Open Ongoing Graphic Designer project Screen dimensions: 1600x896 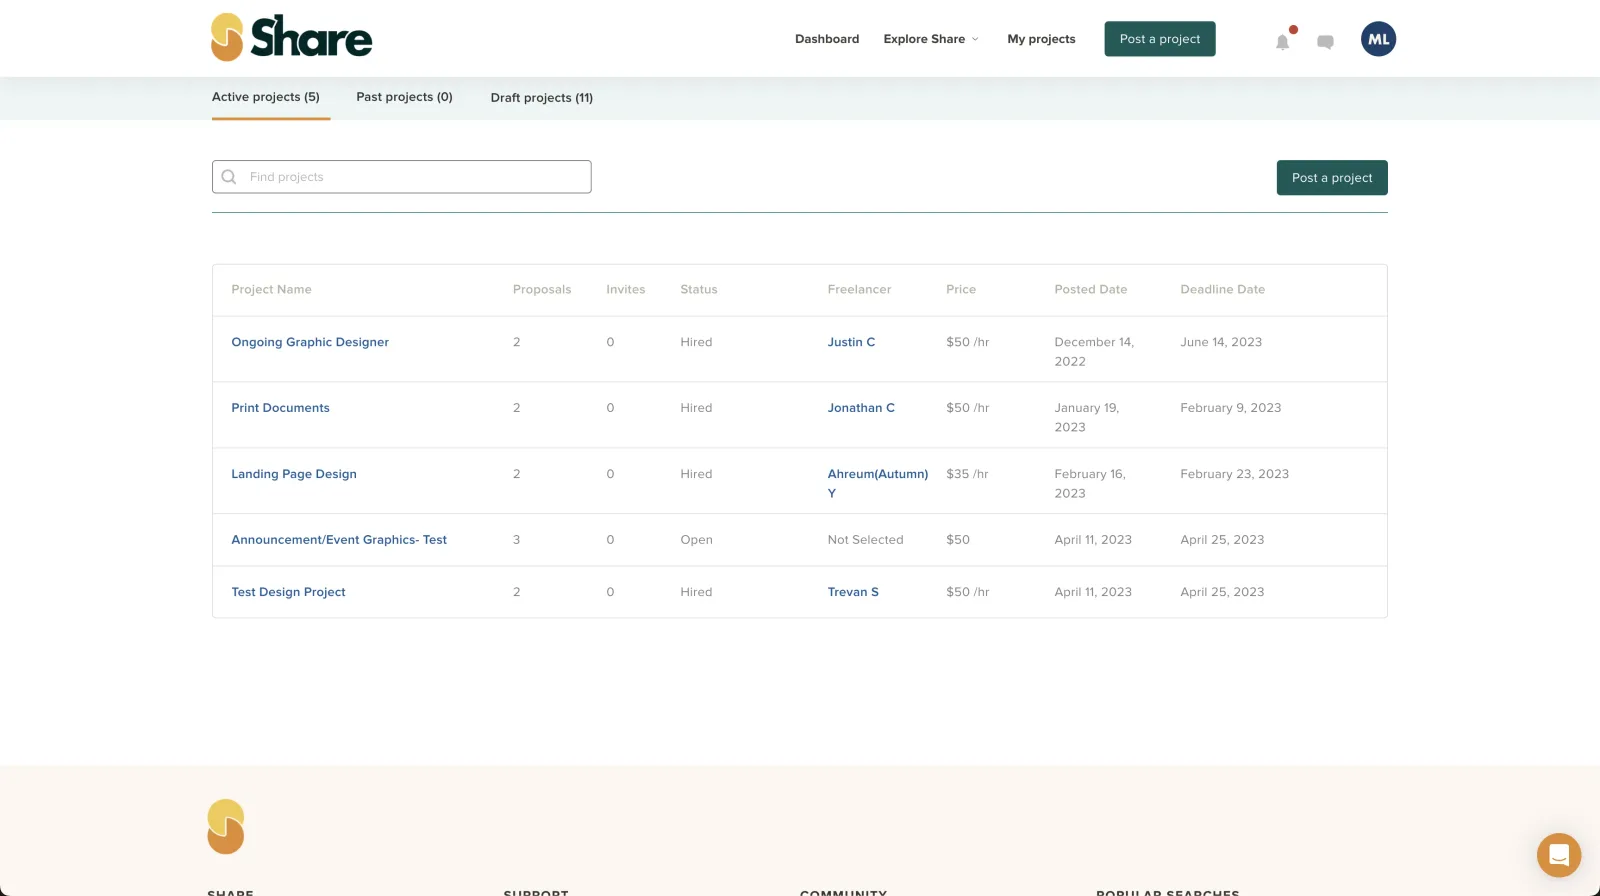point(310,342)
